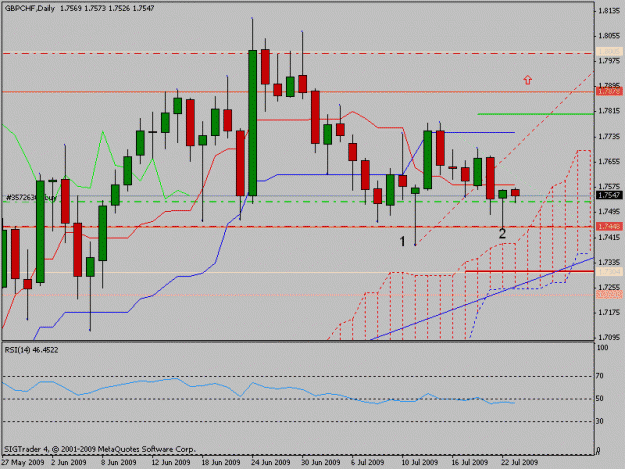
Task: Select the red up arrow chart object
Action: point(528,80)
